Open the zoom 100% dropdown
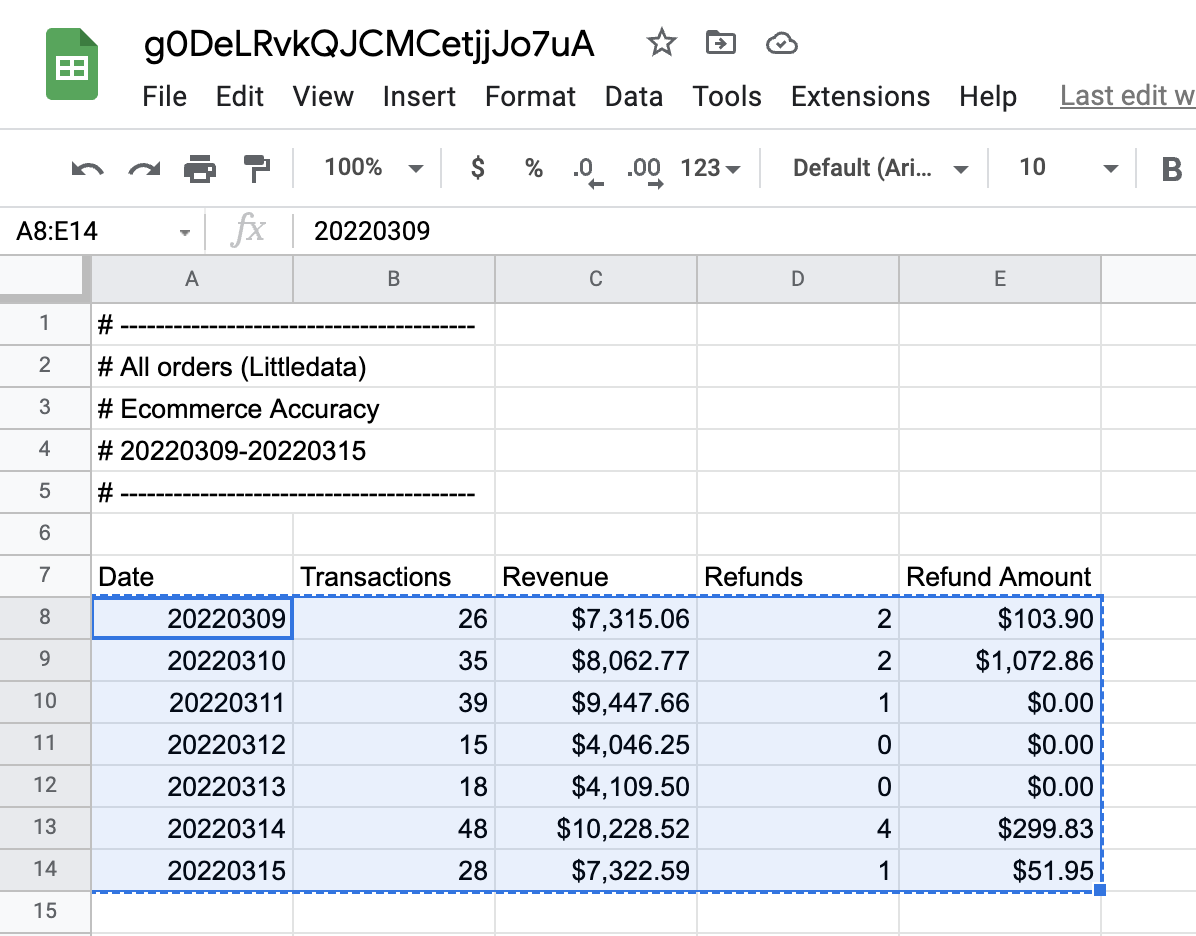This screenshot has height=936, width=1196. (x=373, y=168)
